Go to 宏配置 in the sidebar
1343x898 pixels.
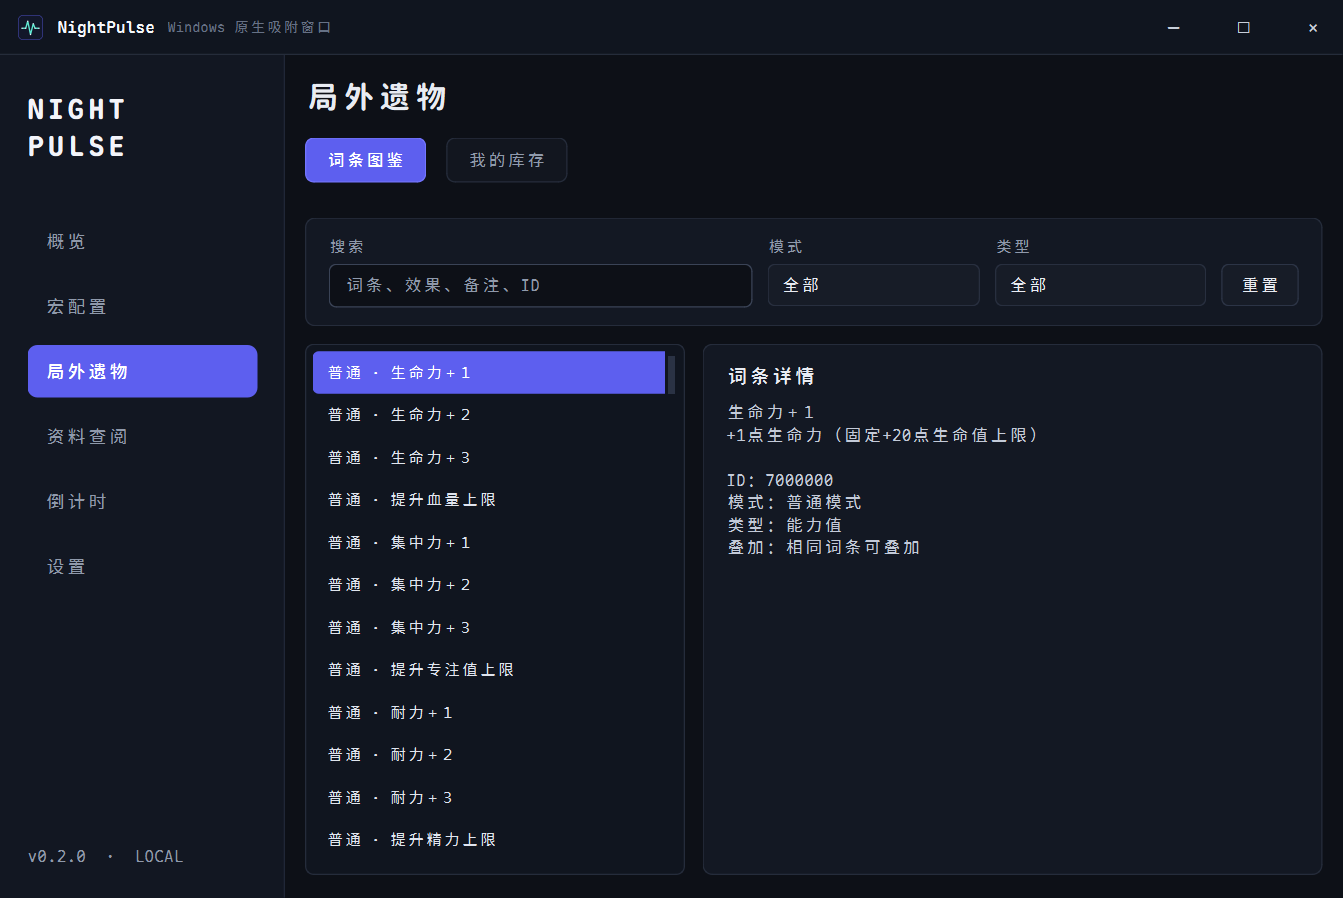tap(143, 306)
